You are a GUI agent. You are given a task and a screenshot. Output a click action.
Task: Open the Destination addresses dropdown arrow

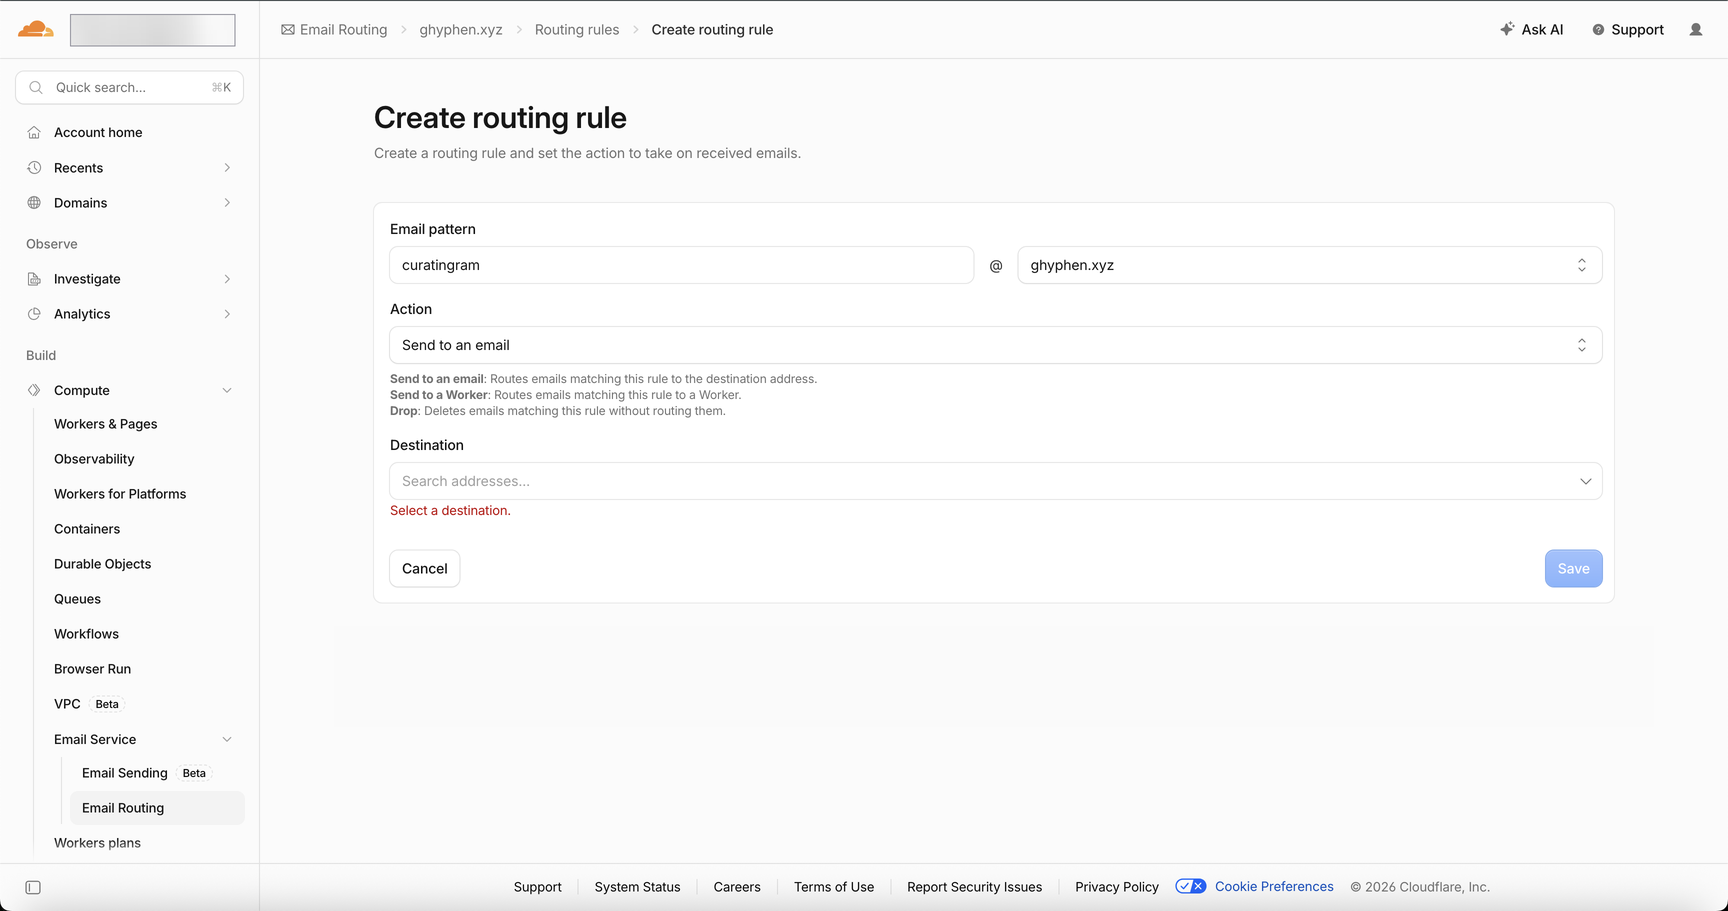point(1585,481)
